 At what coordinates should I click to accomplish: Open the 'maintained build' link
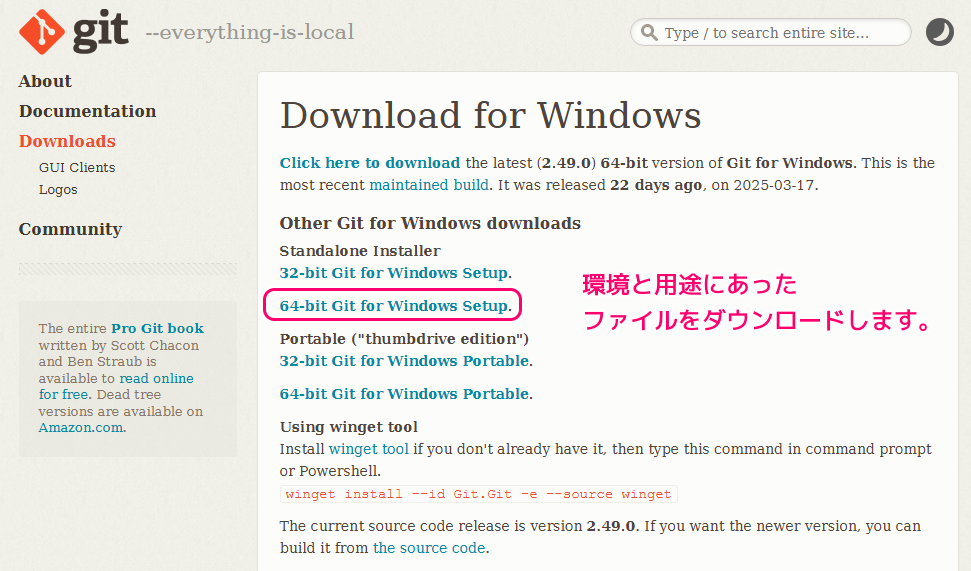pos(429,185)
